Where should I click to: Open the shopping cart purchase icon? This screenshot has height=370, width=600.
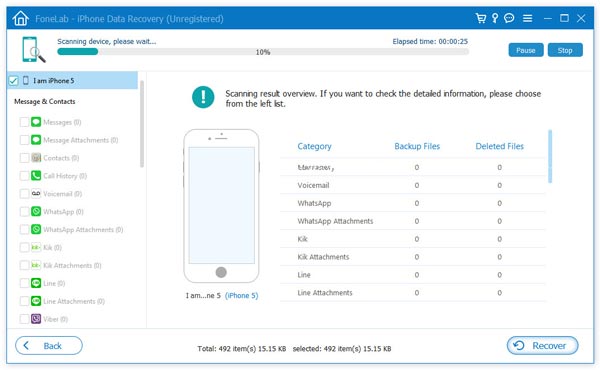tap(481, 18)
